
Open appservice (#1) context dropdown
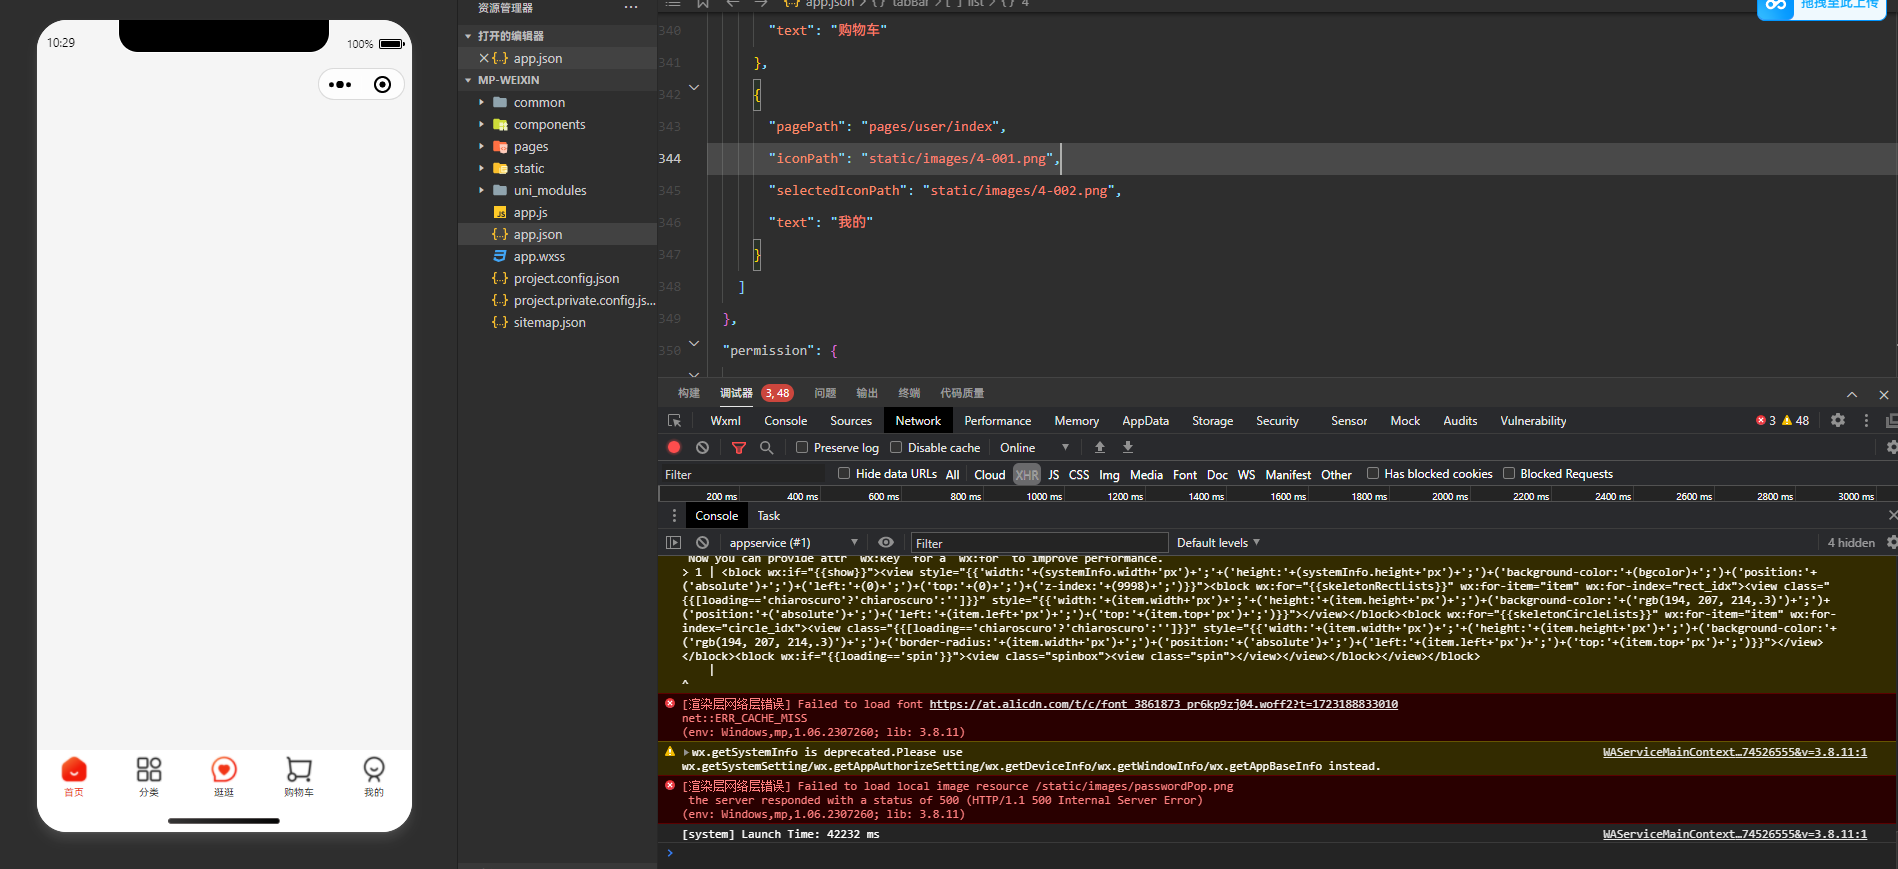[792, 543]
